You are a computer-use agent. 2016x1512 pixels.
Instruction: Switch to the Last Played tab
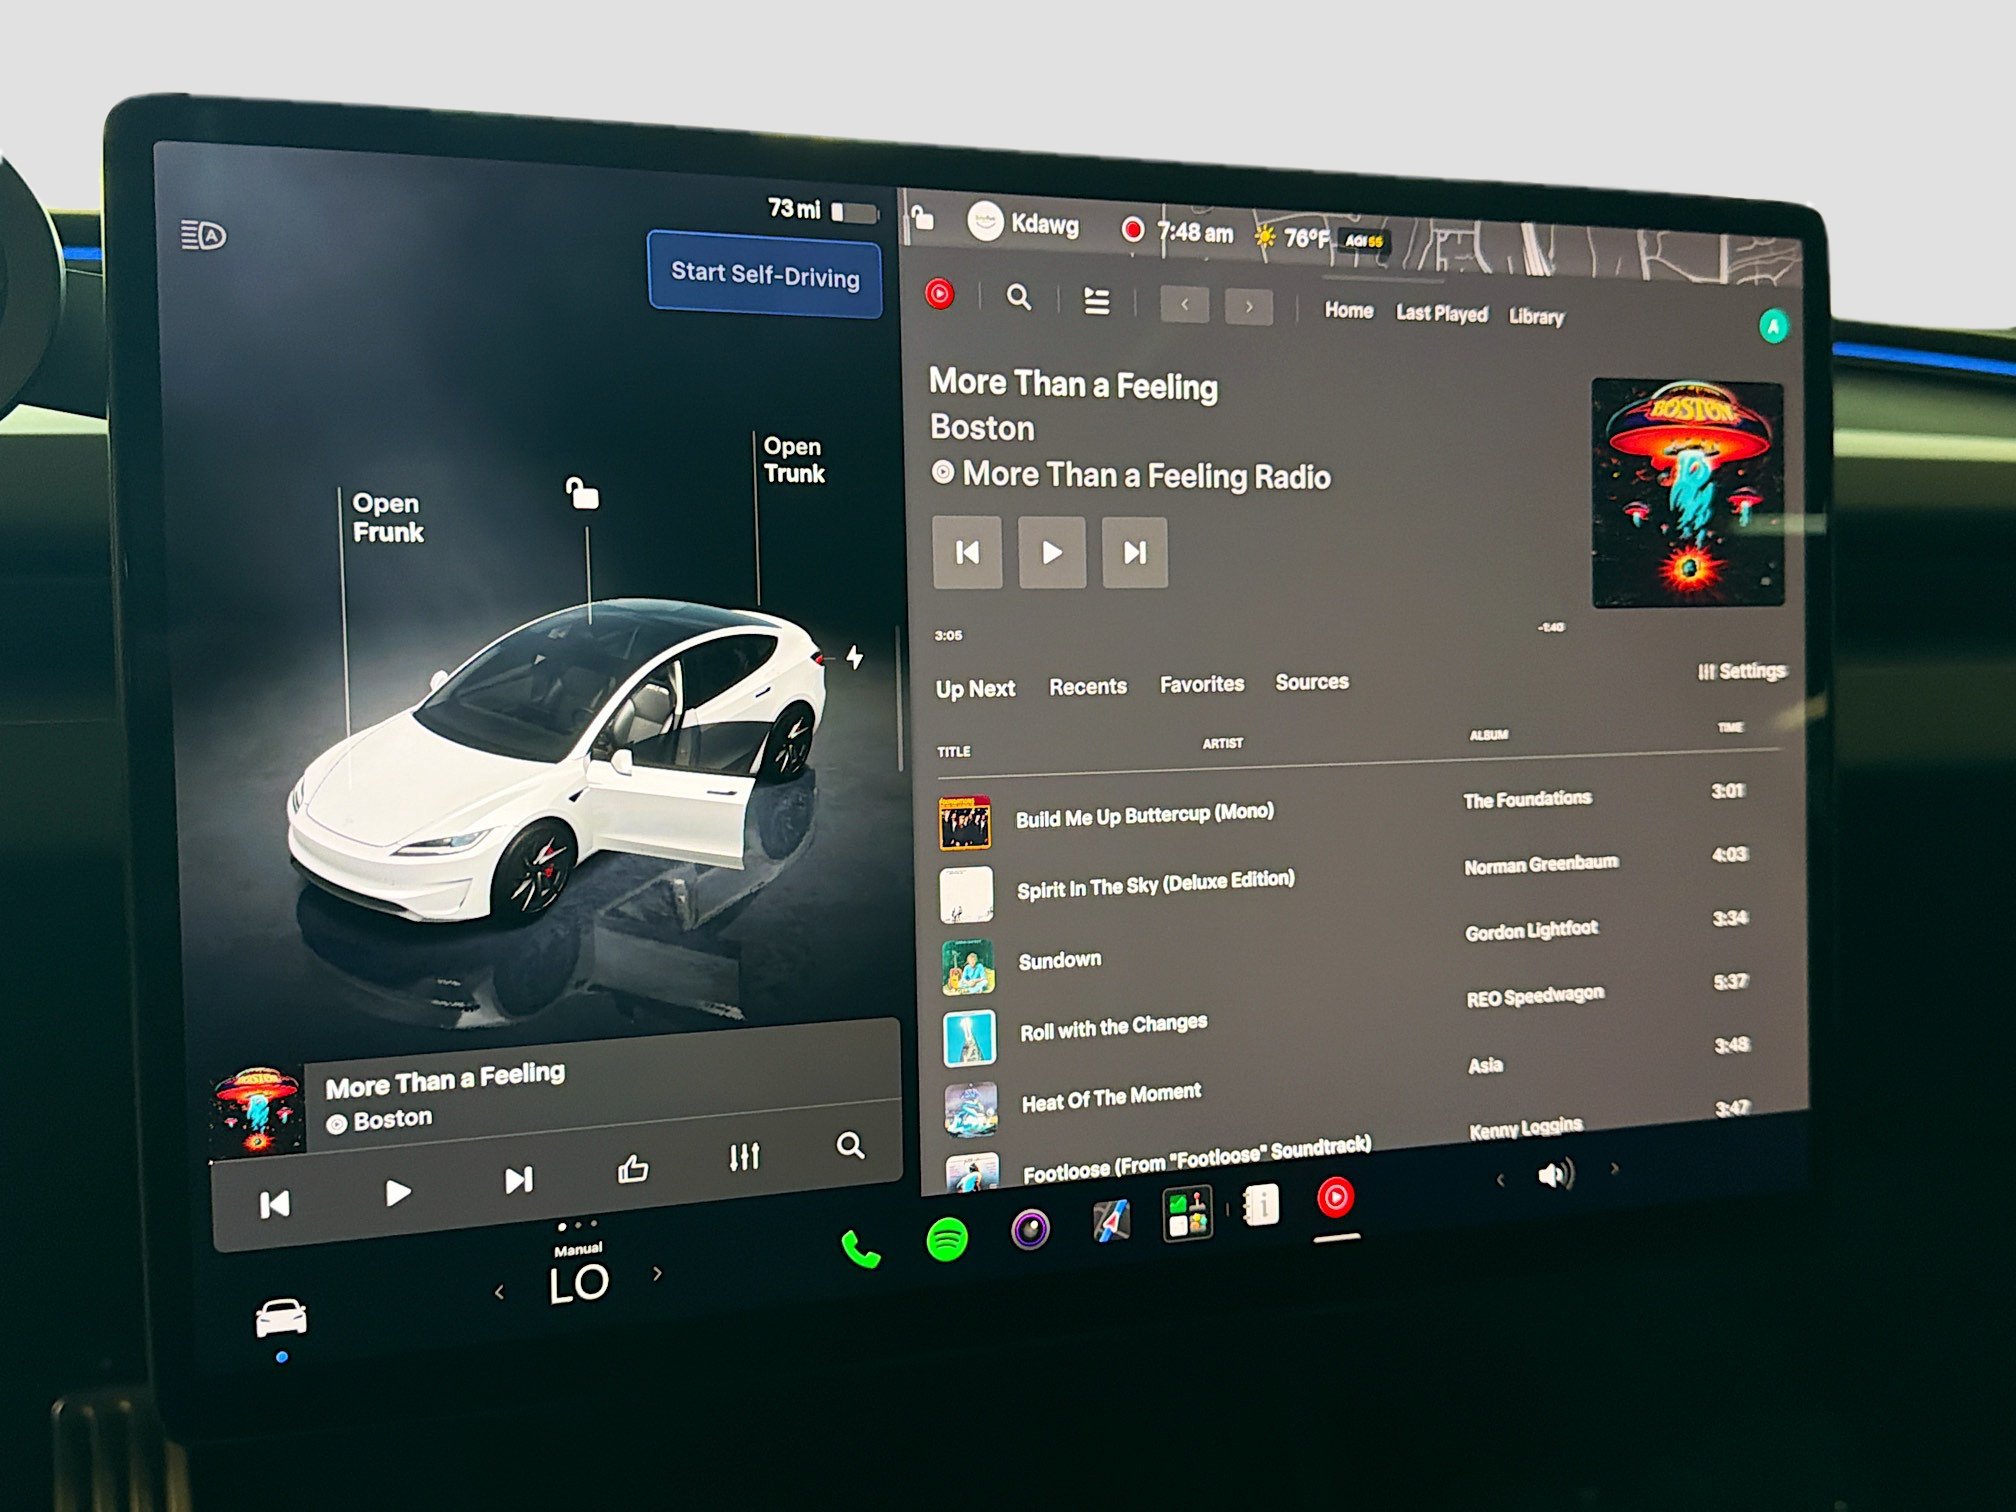[x=1441, y=314]
